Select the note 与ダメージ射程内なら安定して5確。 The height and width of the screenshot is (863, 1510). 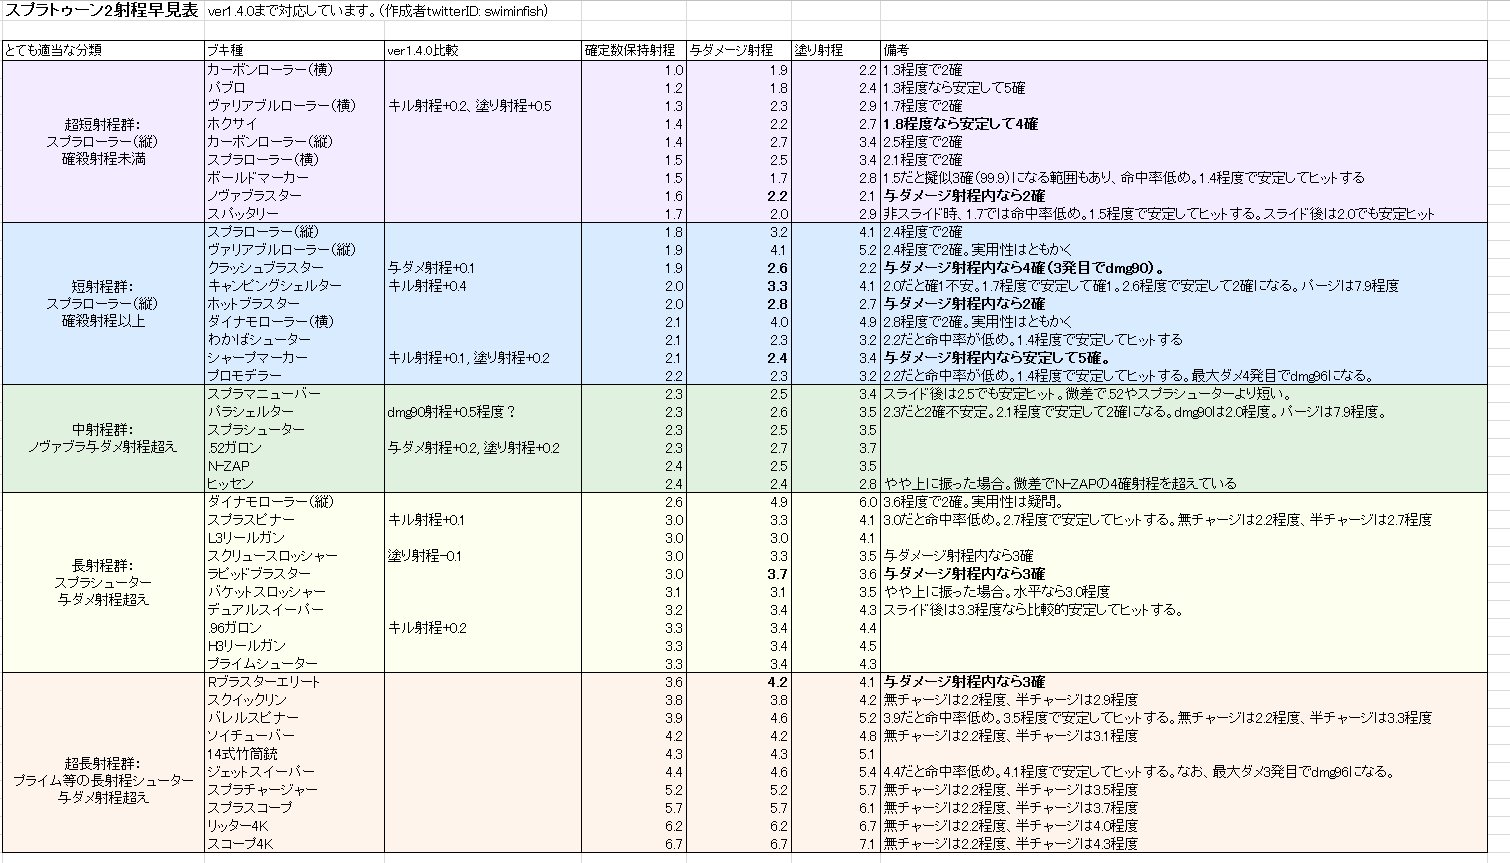coord(998,358)
